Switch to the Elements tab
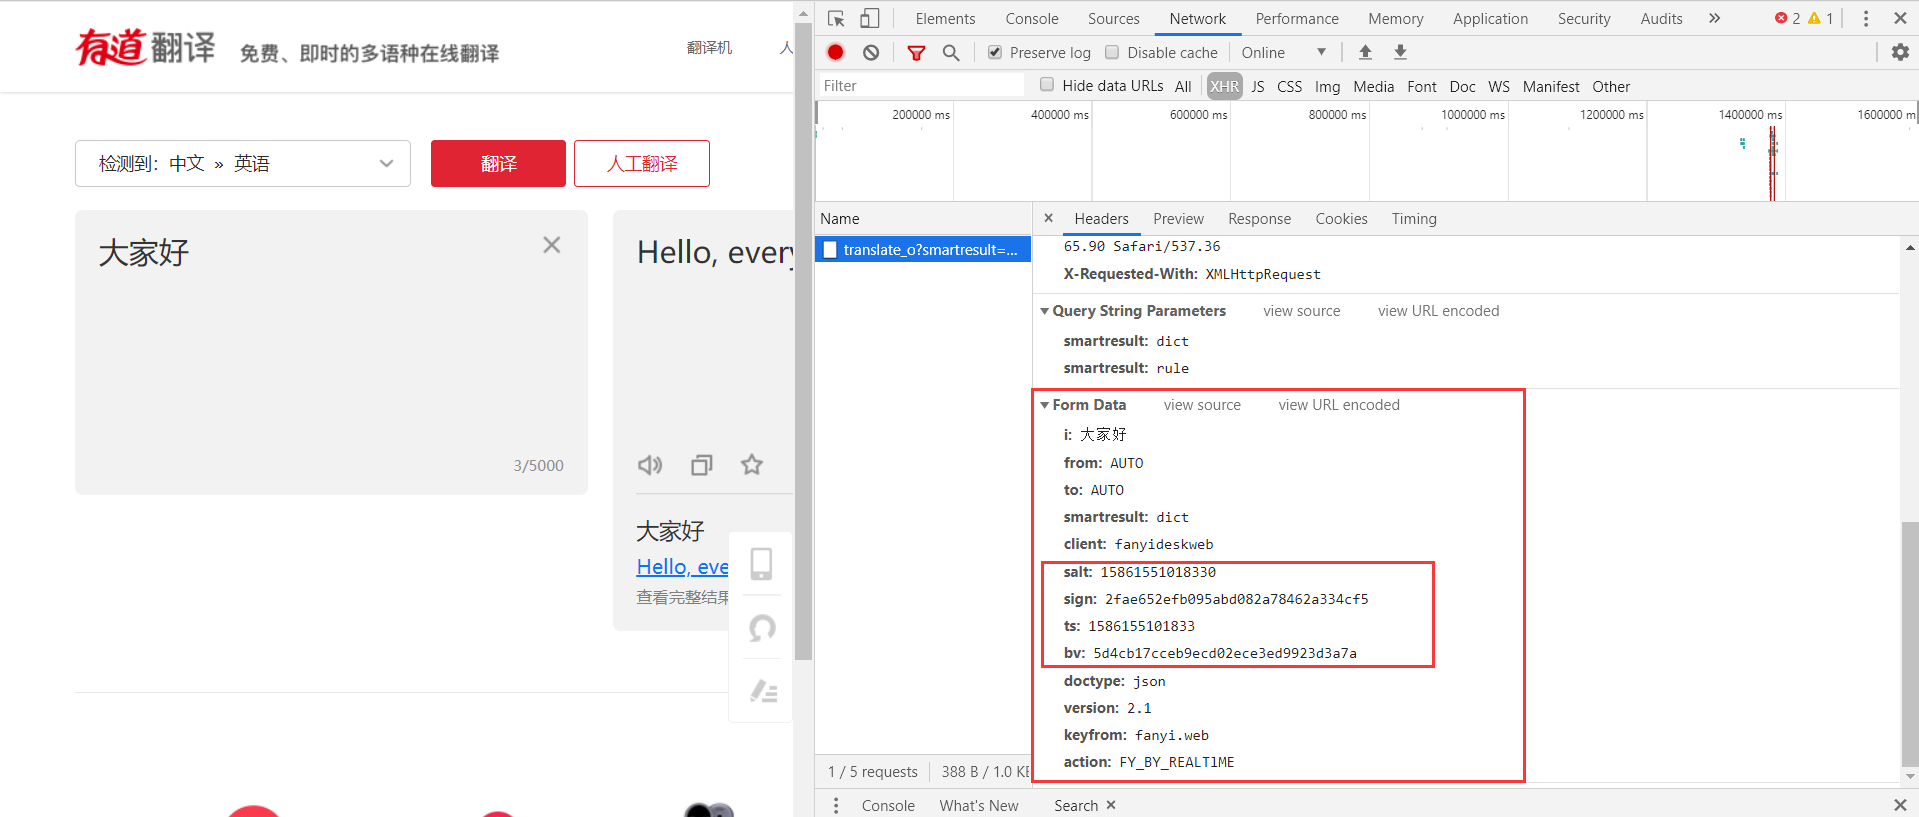This screenshot has height=817, width=1919. click(x=945, y=18)
